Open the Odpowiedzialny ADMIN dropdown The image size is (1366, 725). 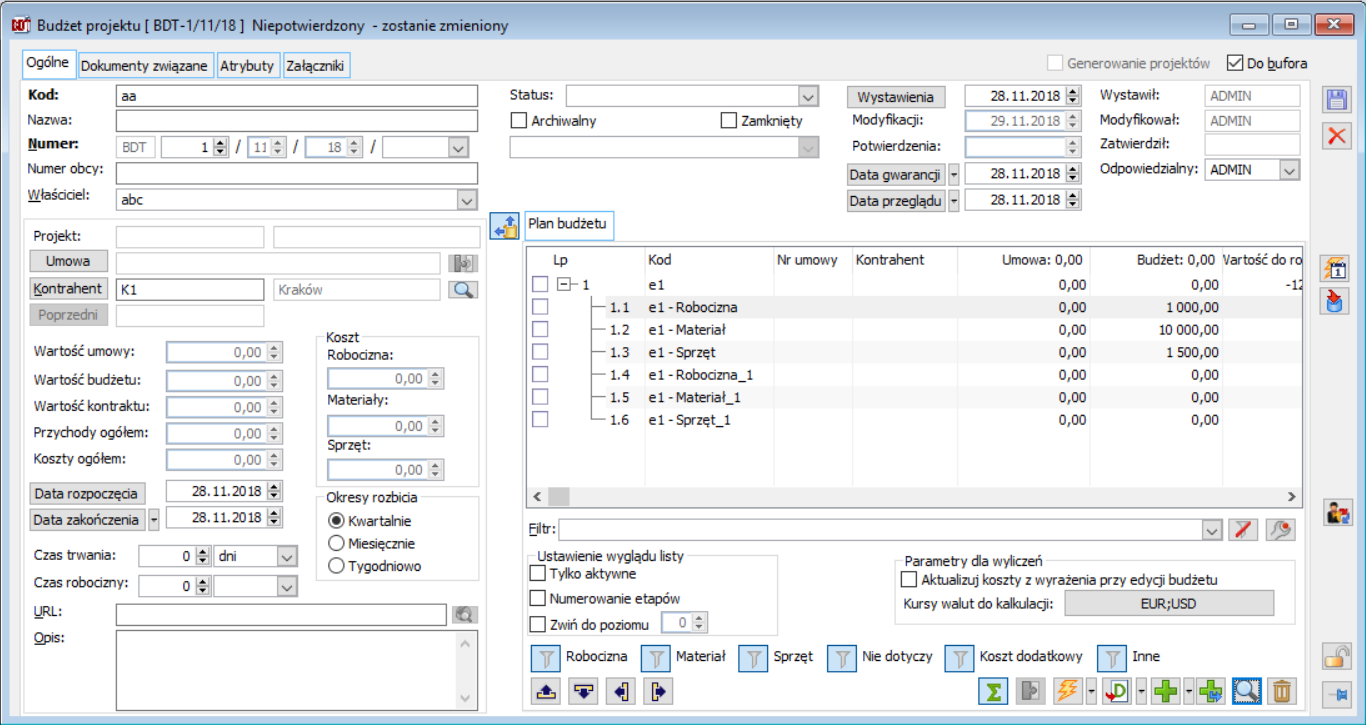(1289, 170)
